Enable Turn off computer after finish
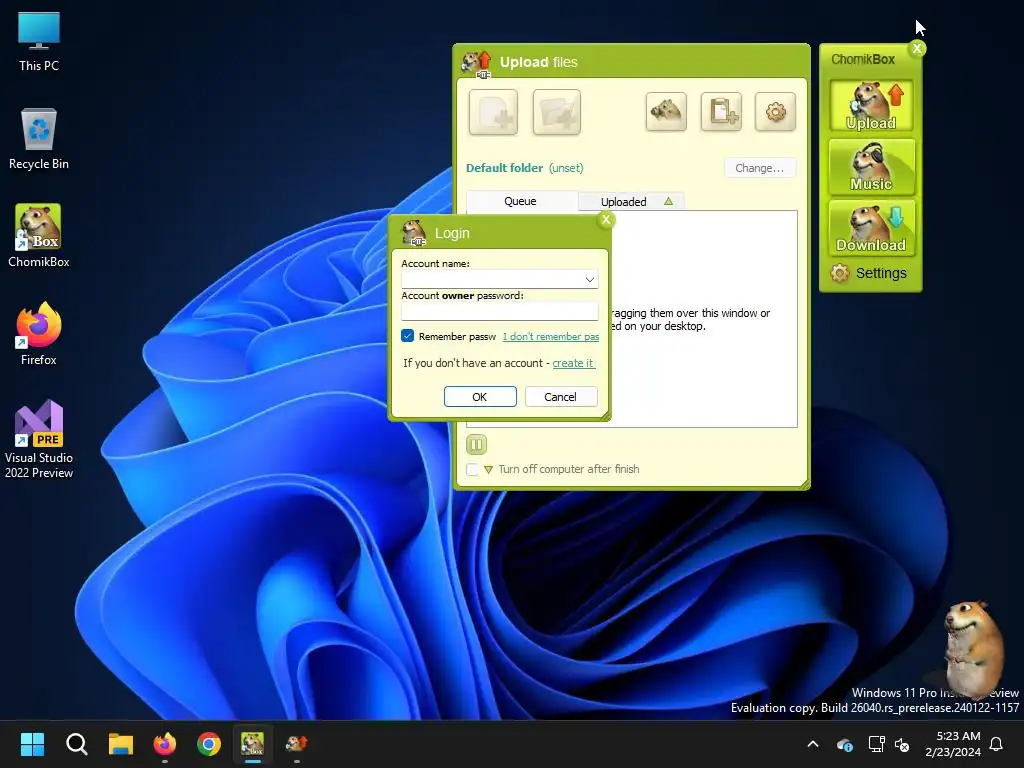The width and height of the screenshot is (1024, 768). coord(472,469)
